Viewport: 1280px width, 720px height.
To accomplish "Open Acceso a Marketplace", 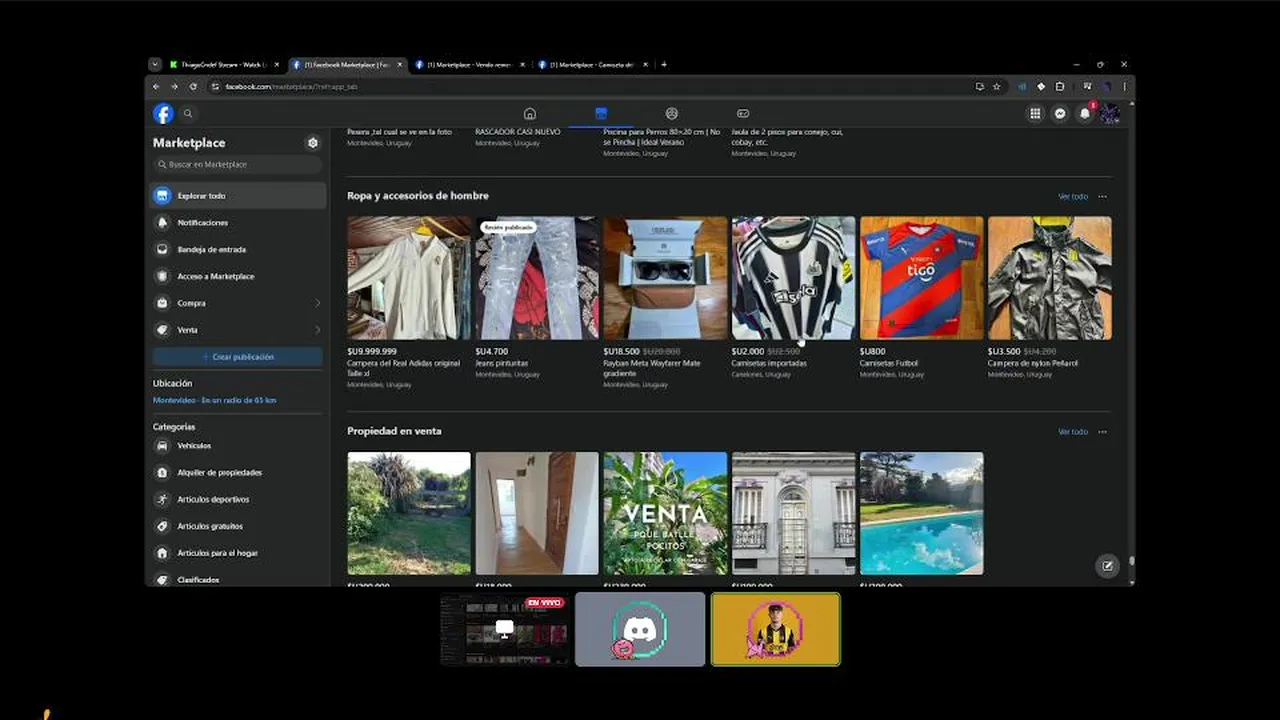I will tap(239, 276).
